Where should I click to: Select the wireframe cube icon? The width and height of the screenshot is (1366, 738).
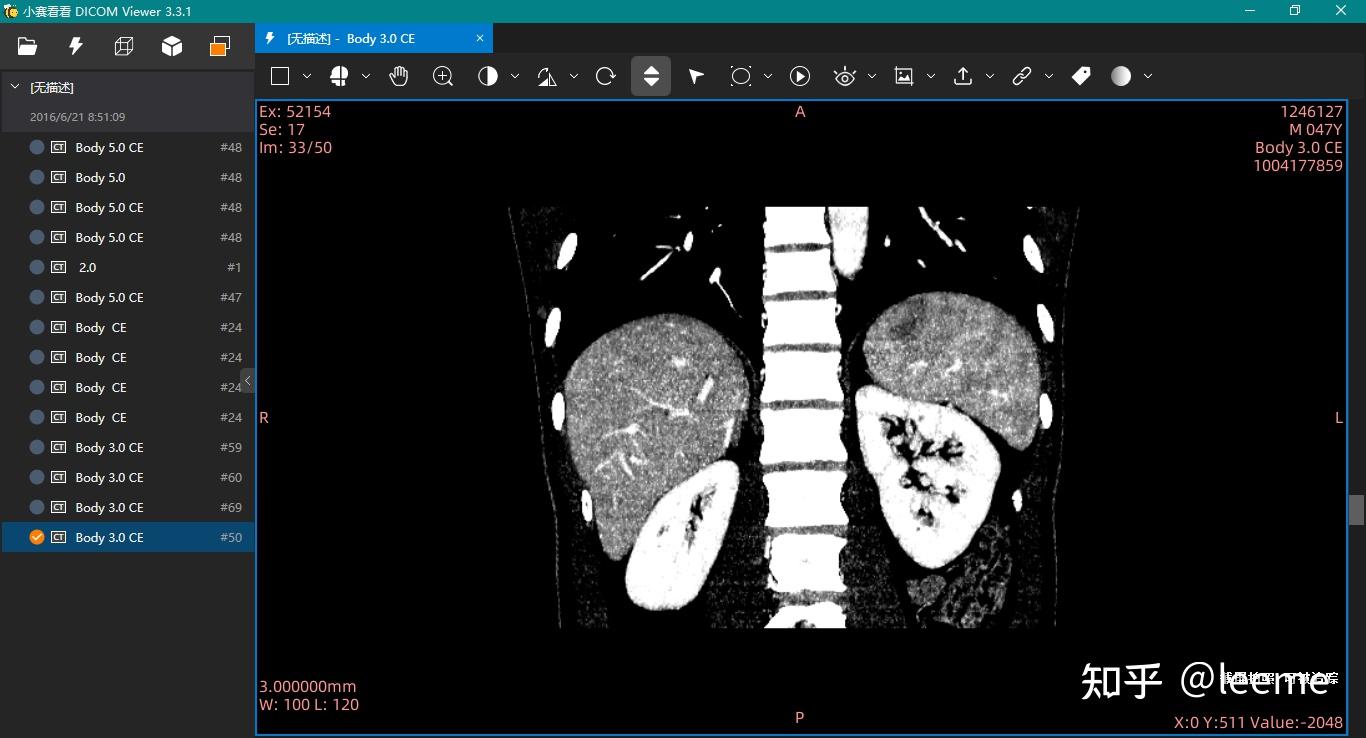[124, 46]
